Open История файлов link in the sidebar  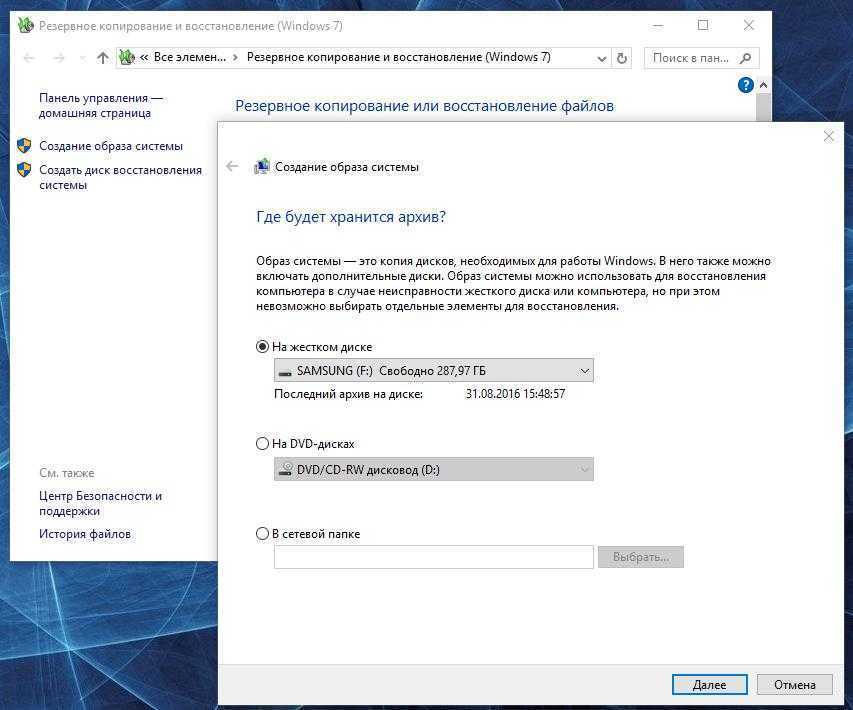85,534
